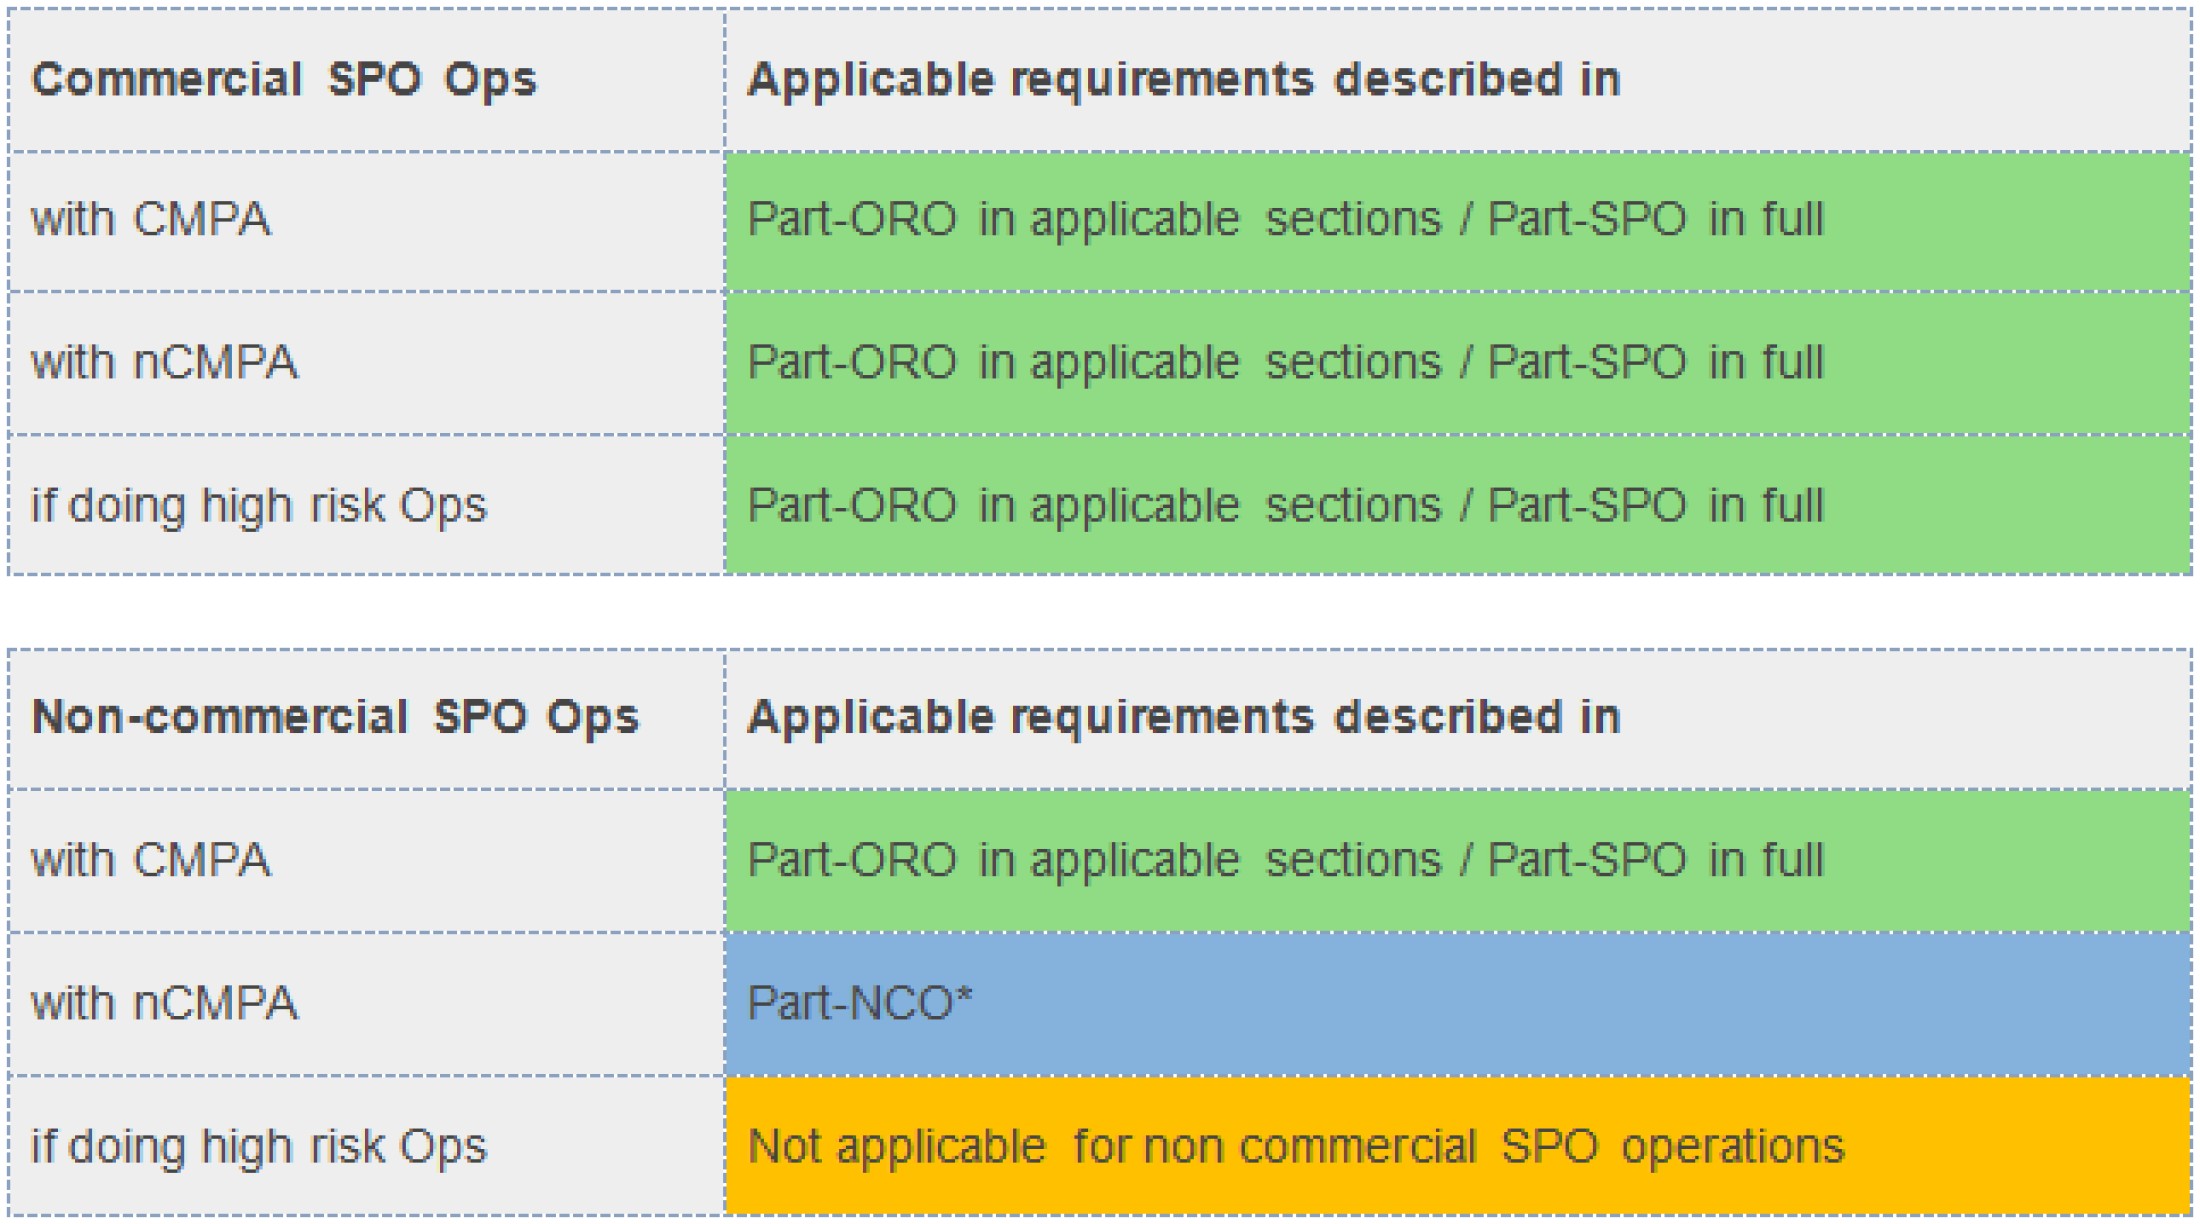Click the word 'SPO' in the orange cell
2200x1224 pixels.
[1549, 1146]
